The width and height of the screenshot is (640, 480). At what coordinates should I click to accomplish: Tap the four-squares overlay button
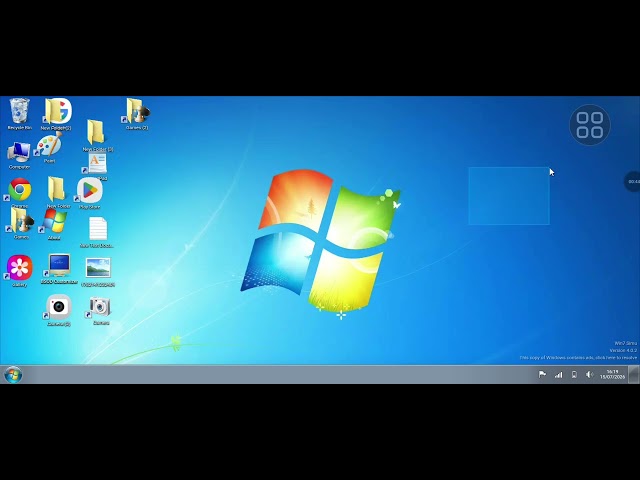pos(590,125)
